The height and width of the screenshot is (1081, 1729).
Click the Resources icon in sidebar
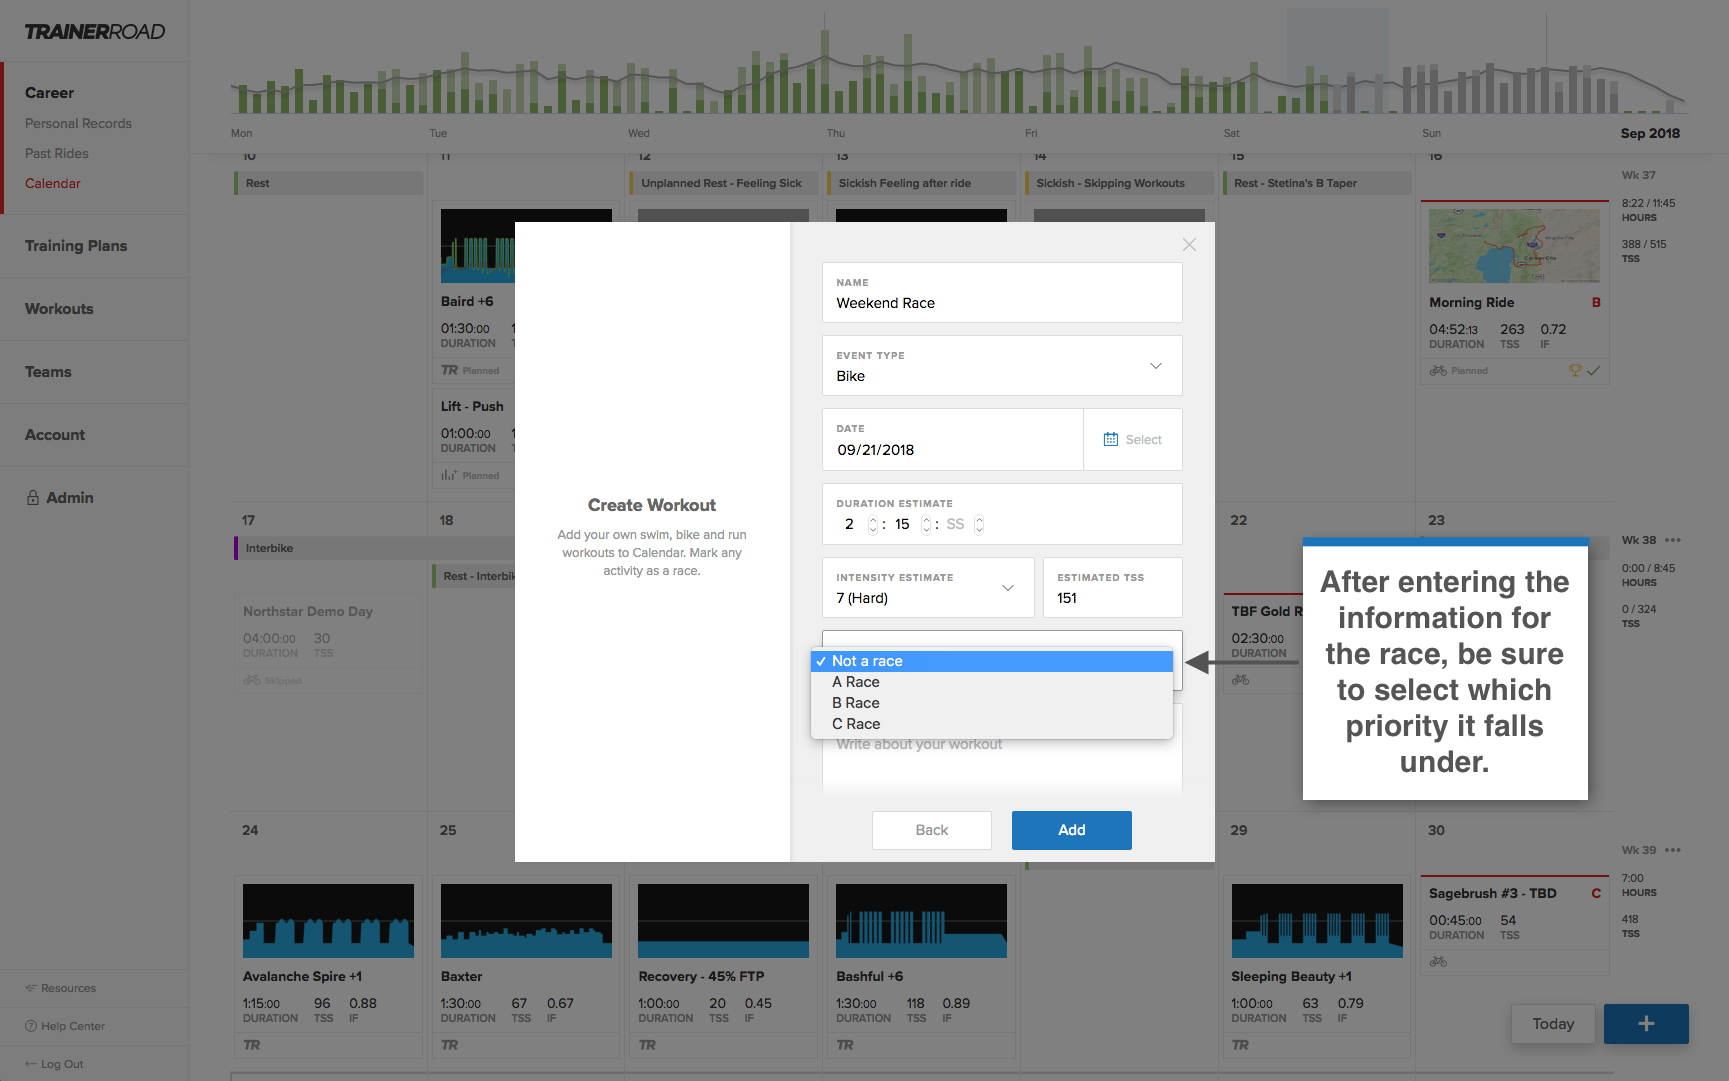point(31,988)
